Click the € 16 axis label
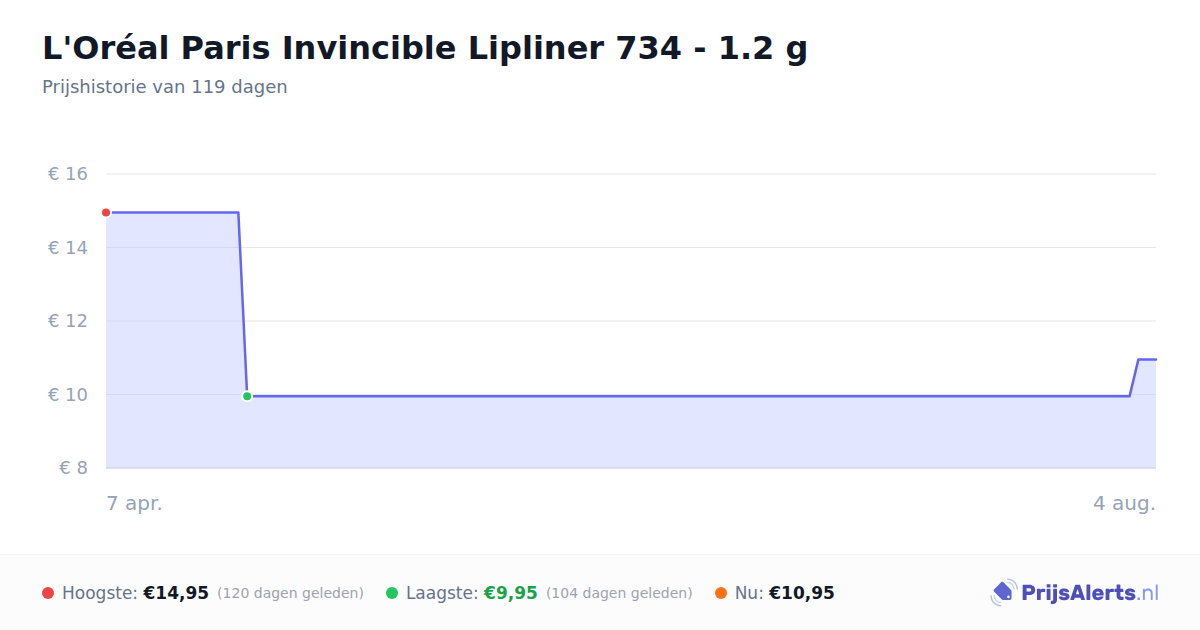The width and height of the screenshot is (1200, 630). 68,174
